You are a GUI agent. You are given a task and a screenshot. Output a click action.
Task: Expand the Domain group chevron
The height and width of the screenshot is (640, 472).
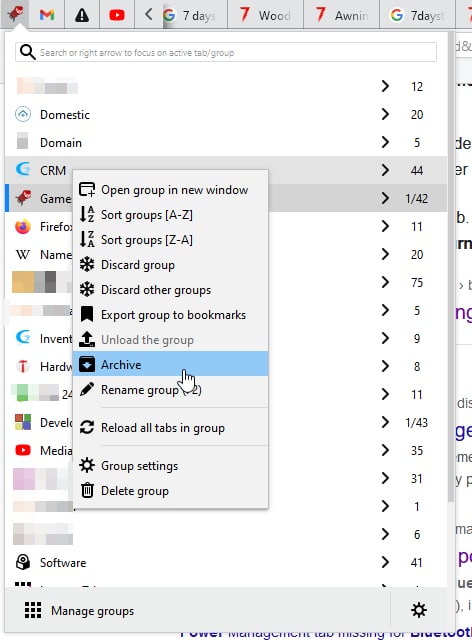[385, 142]
